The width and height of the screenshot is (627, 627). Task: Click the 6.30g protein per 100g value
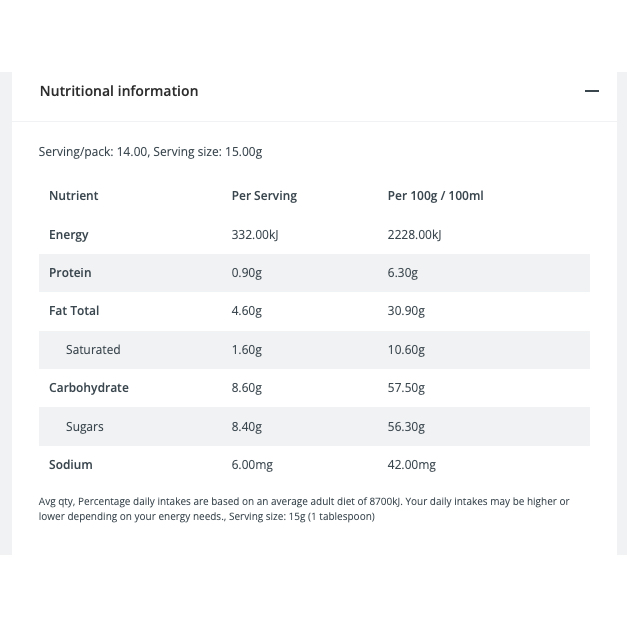[403, 273]
